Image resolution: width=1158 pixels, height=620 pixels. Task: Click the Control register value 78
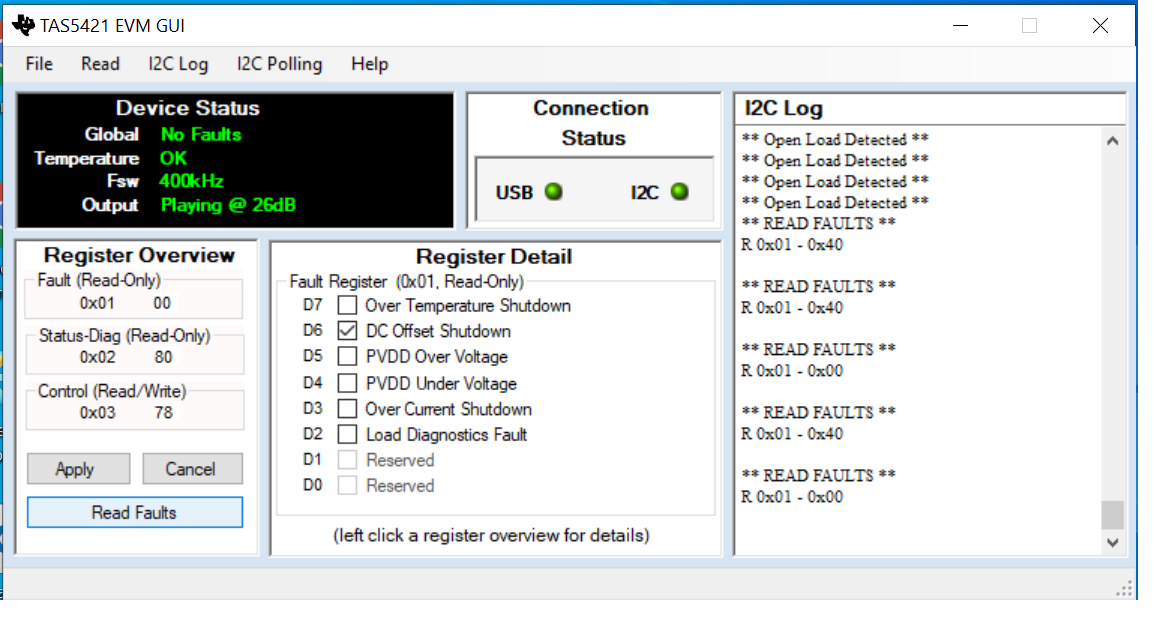click(163, 413)
